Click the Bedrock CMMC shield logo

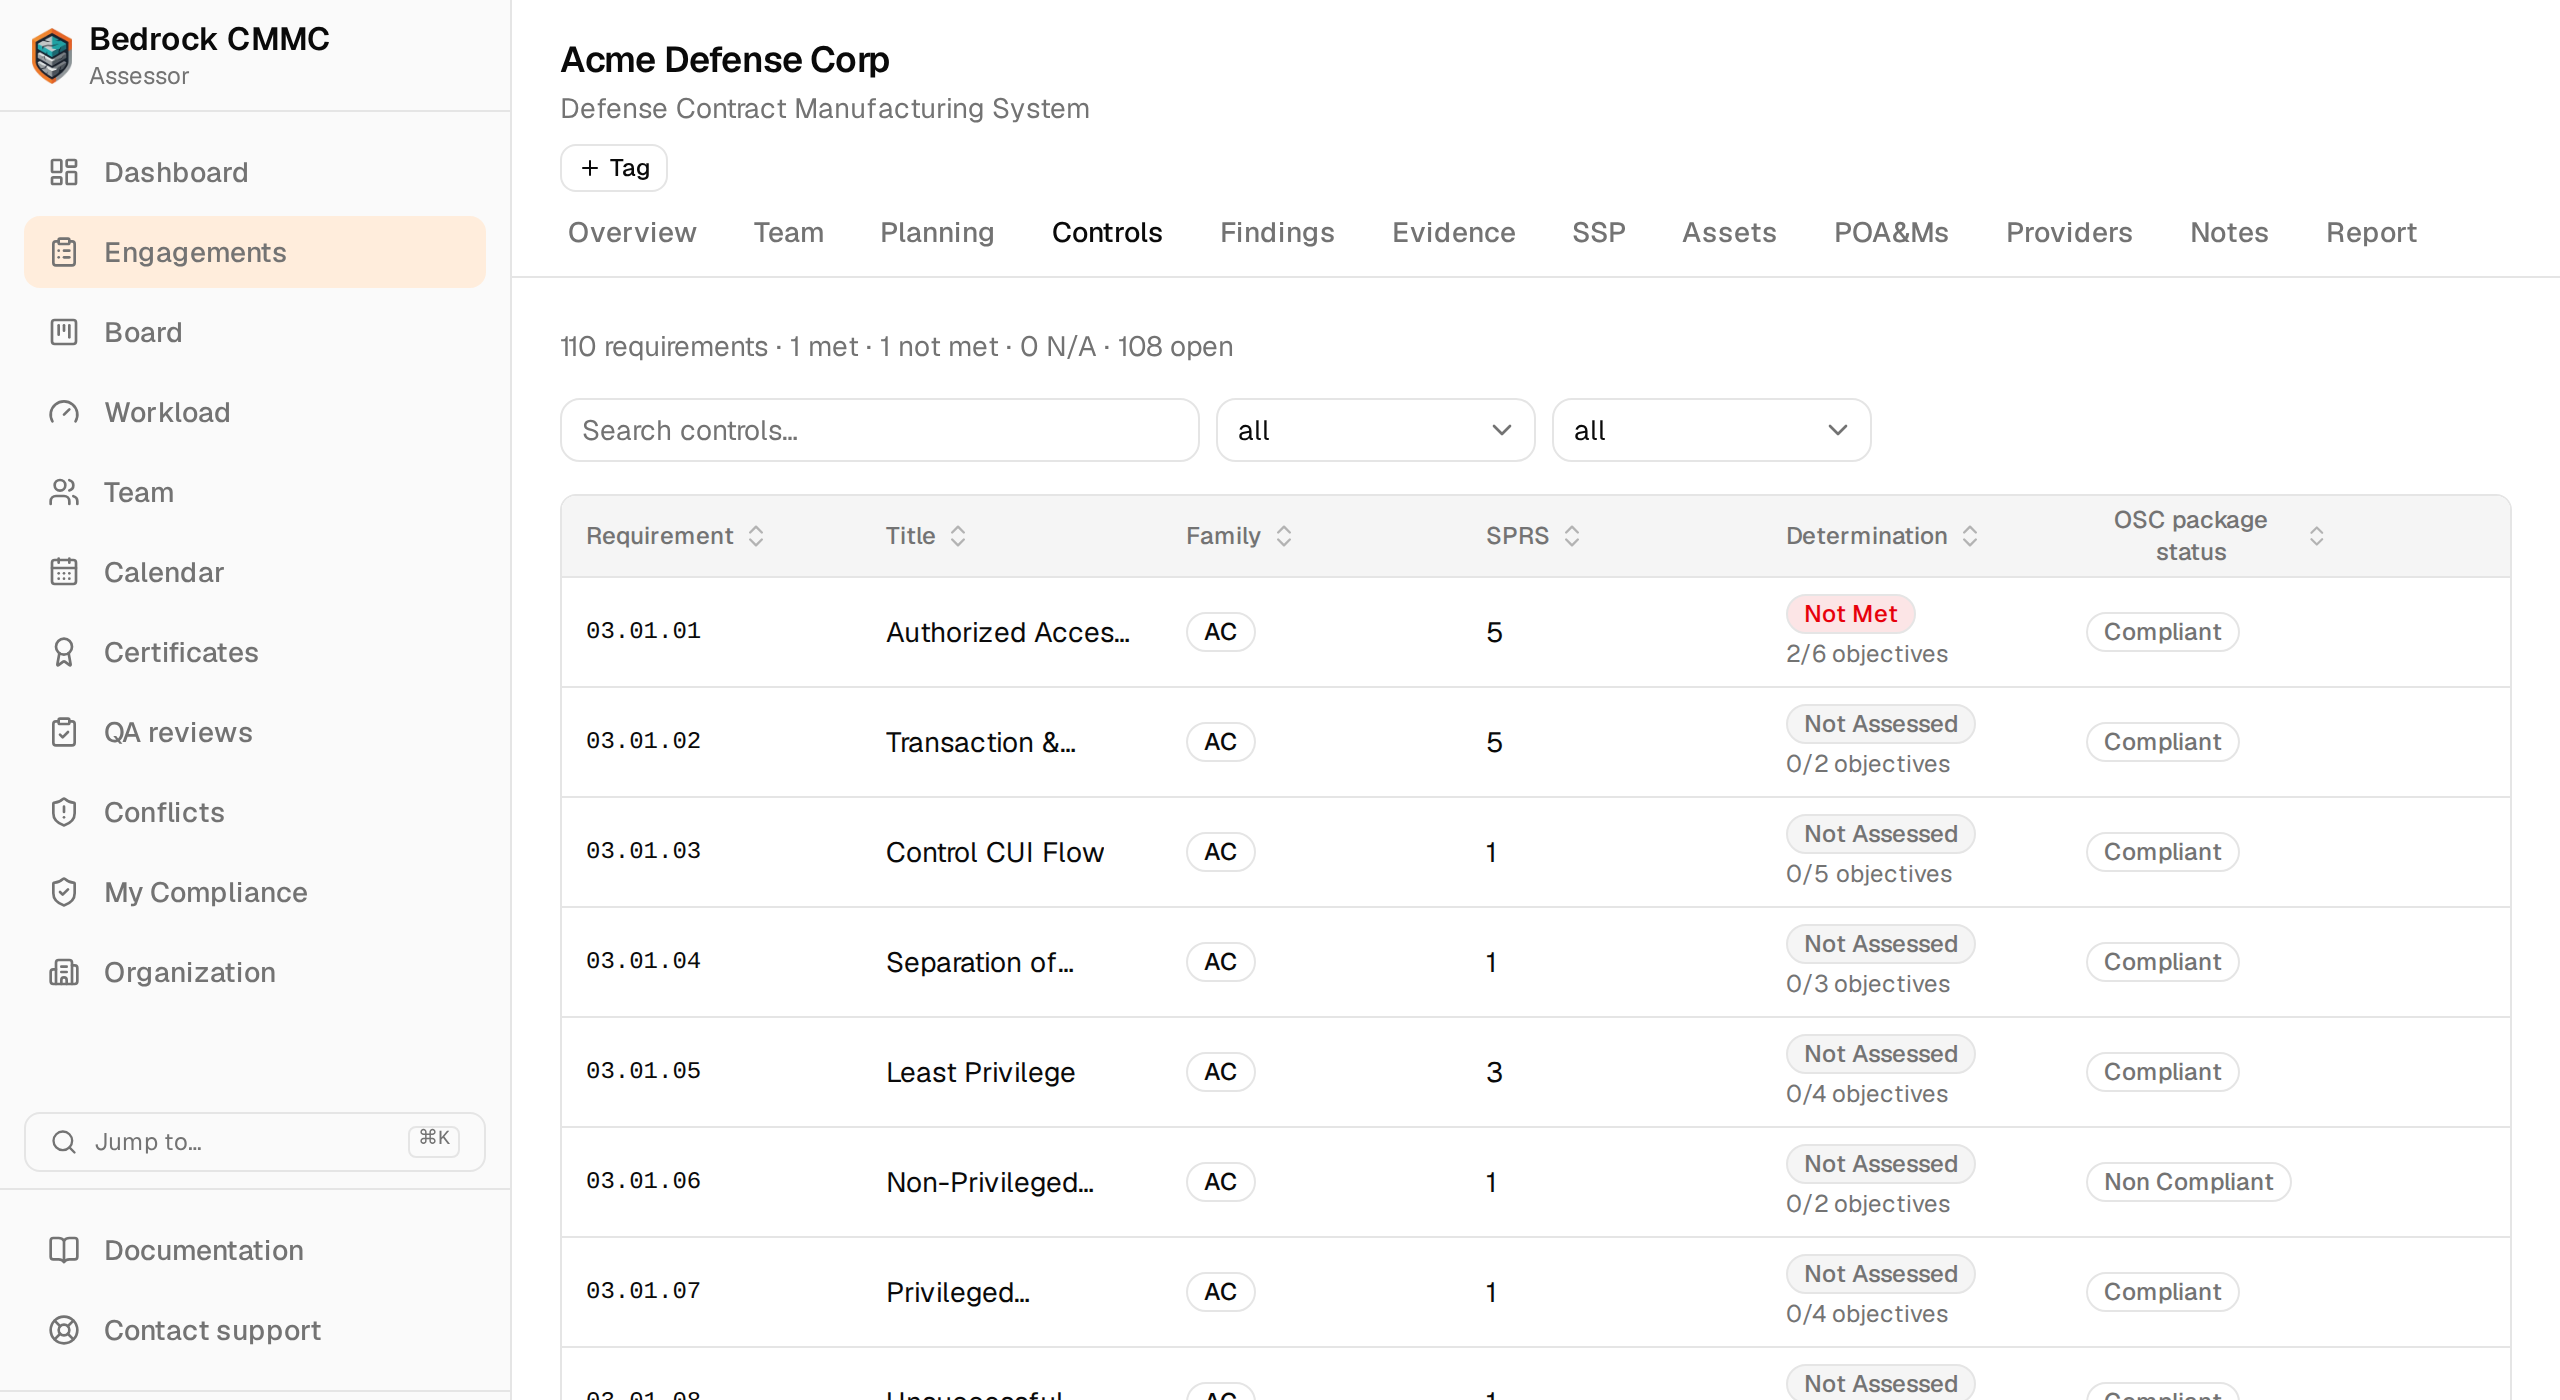point(52,55)
